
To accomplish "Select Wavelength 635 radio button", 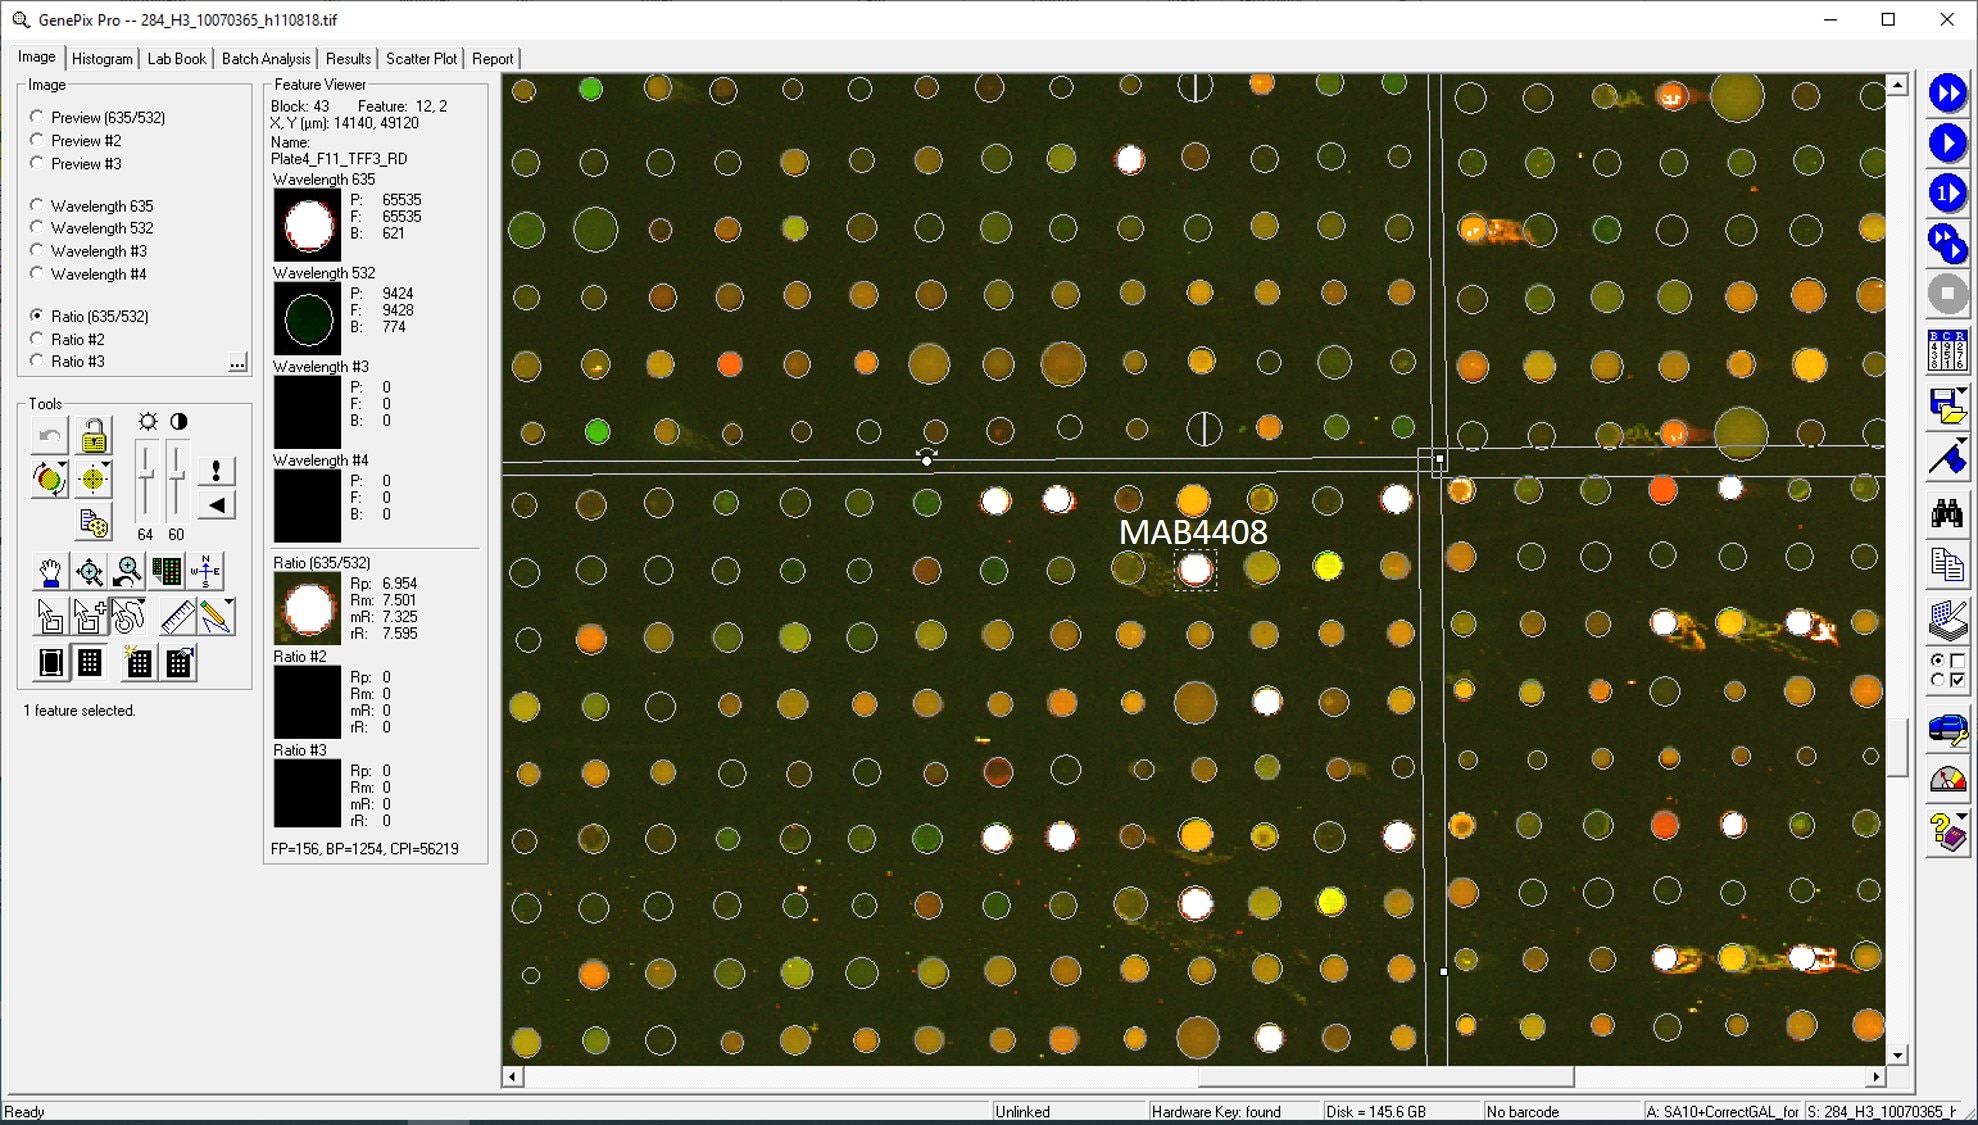I will click(38, 205).
